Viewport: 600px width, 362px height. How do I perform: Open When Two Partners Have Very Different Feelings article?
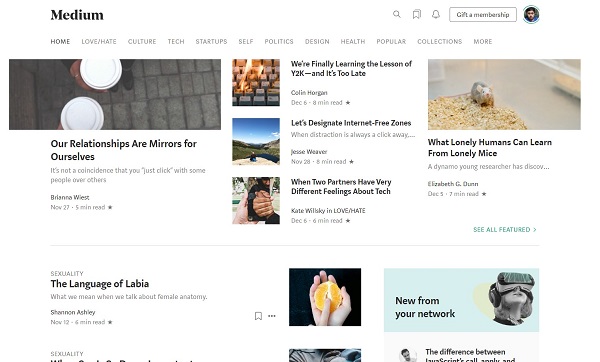(341, 187)
